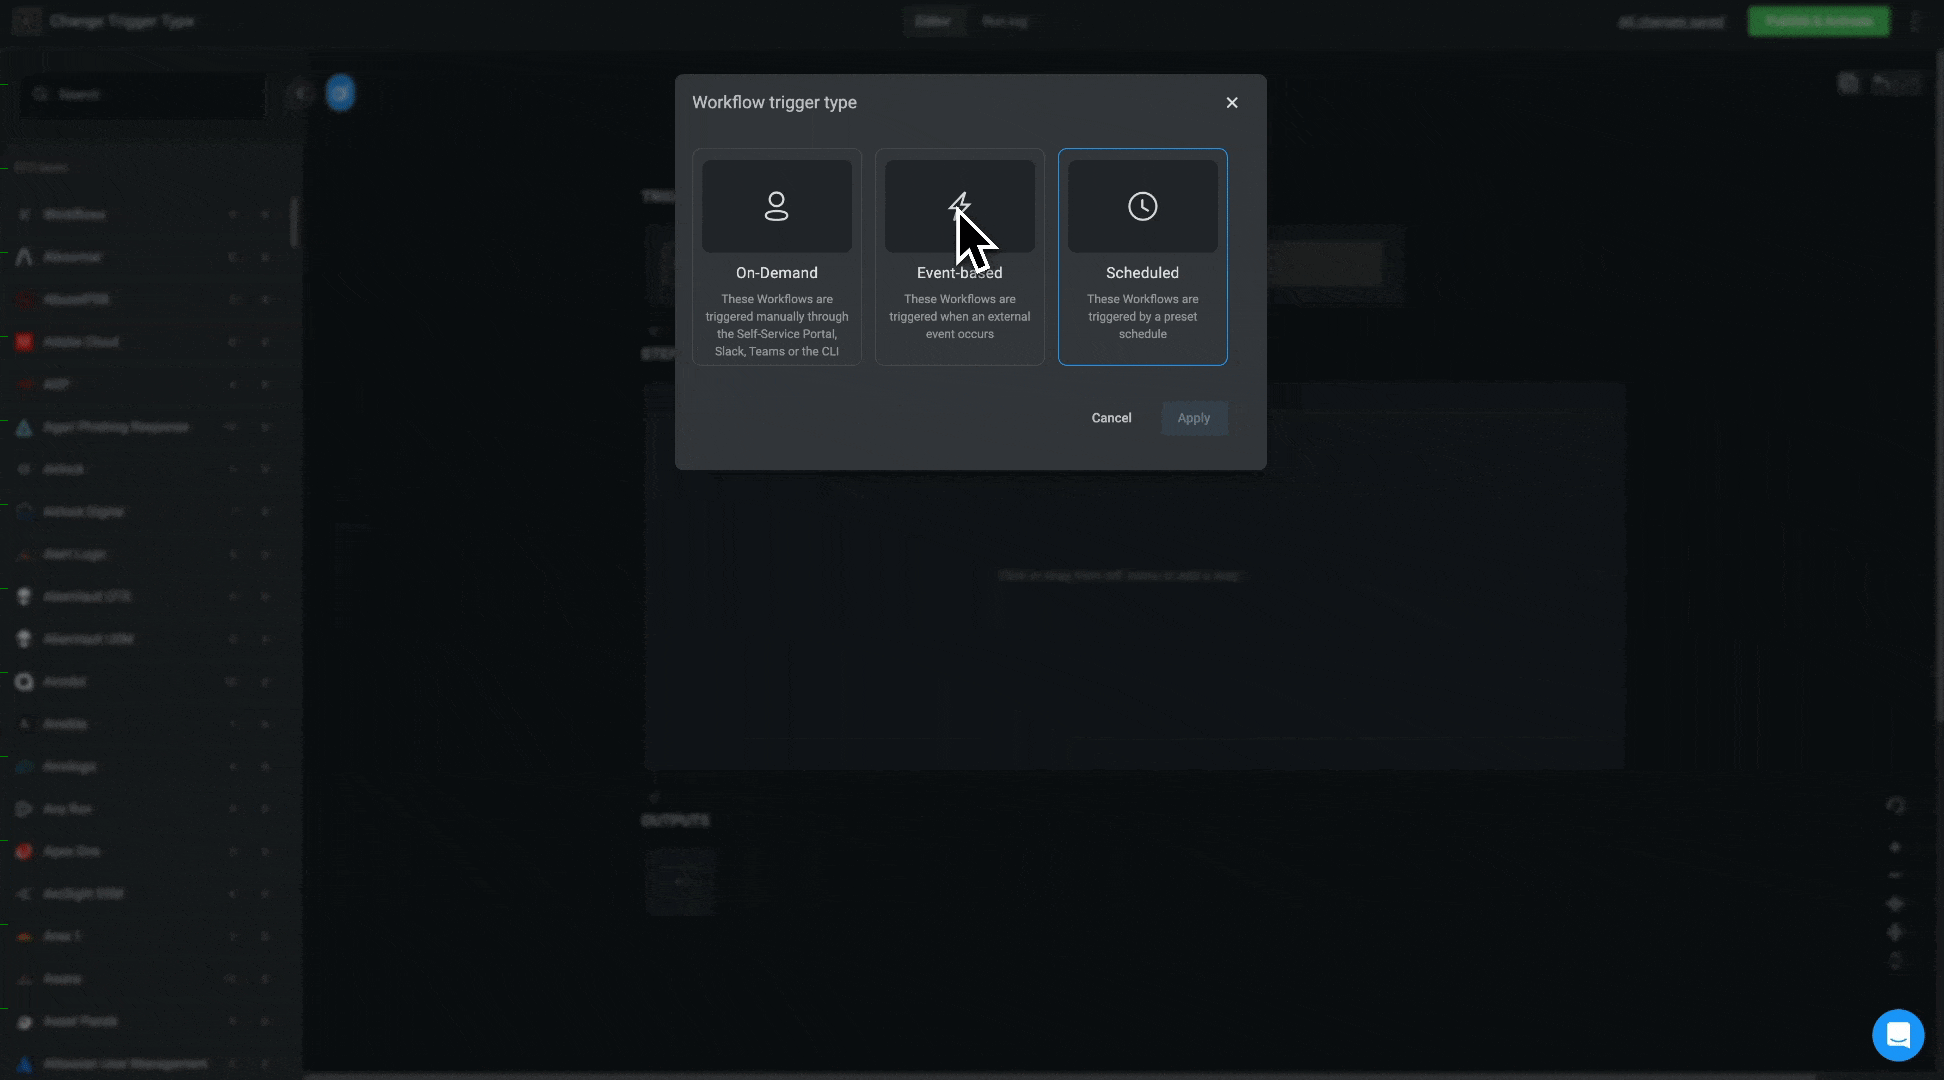
Task: Choose the On-Demand trigger title
Action: point(776,273)
